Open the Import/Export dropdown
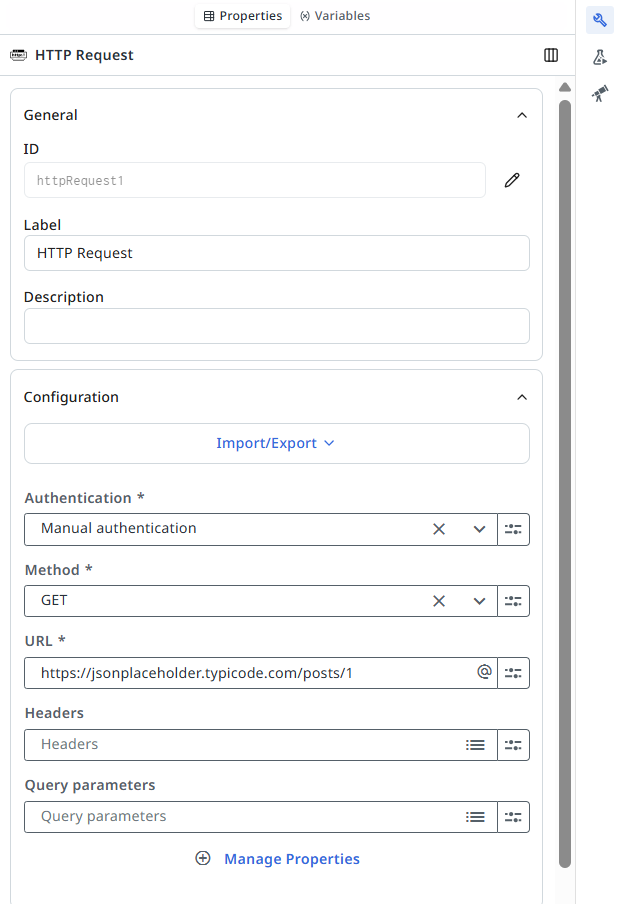Screen dimensions: 618x904 point(277,443)
